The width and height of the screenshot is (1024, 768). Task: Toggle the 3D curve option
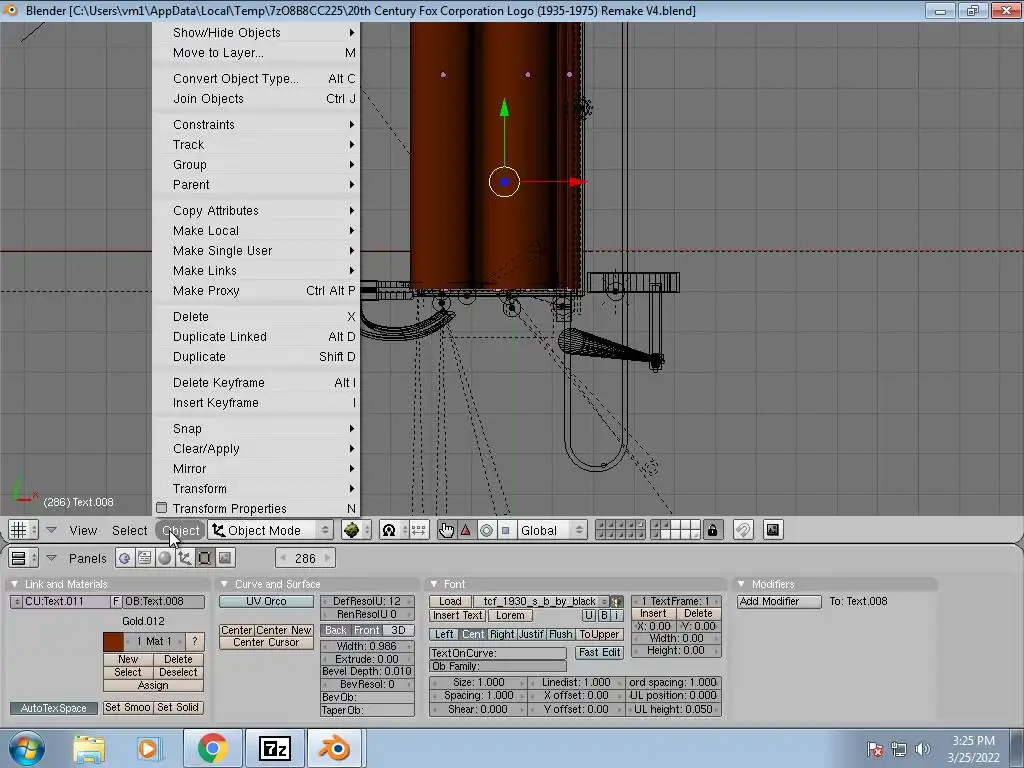click(398, 630)
